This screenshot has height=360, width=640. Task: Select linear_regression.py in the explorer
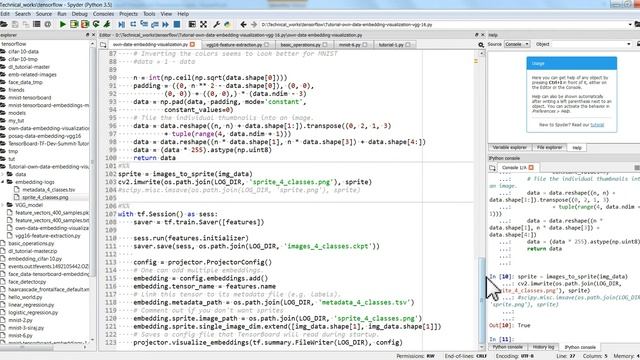[x=31, y=305]
